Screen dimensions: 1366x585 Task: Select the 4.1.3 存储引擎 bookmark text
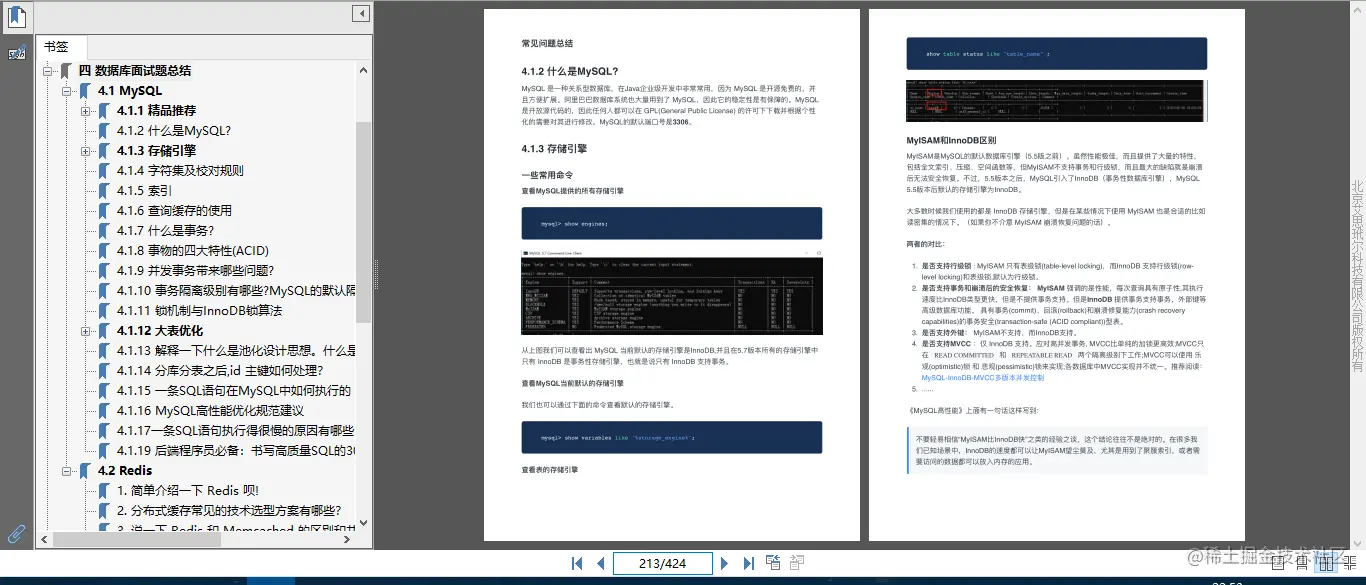(156, 151)
